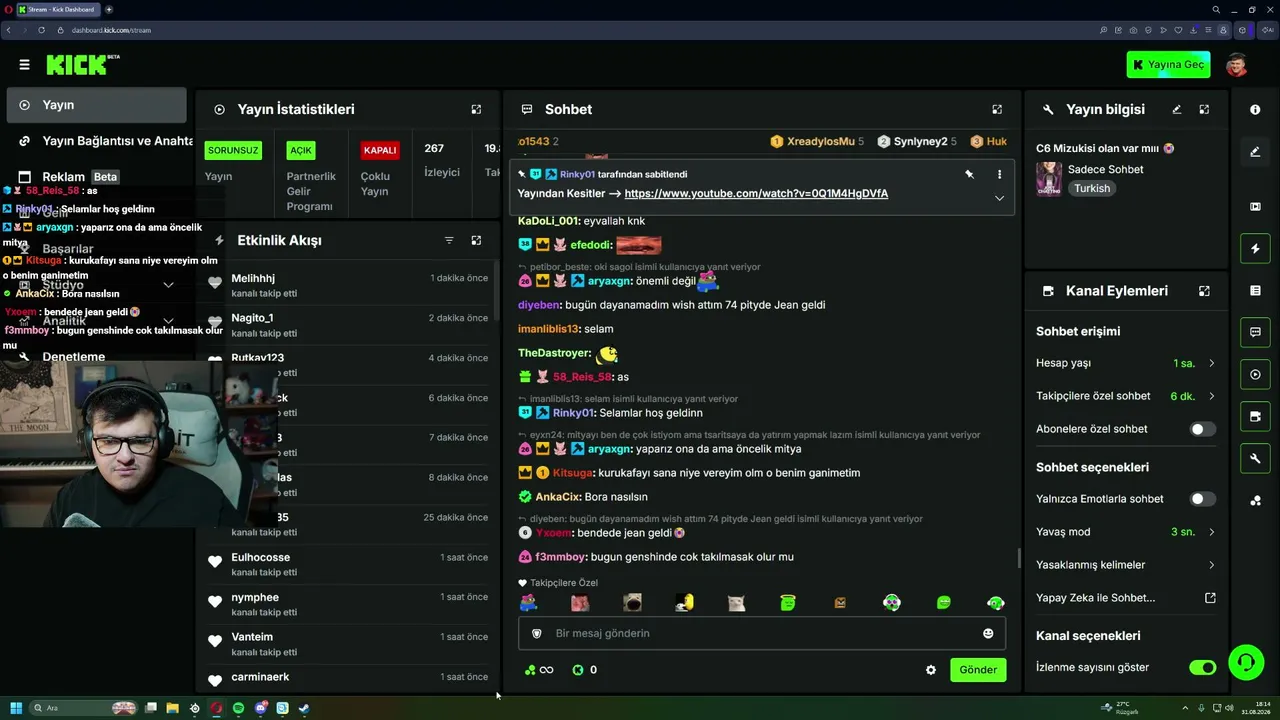Viewport: 1280px width, 720px height.
Task: Click the play-circle icon in right rail
Action: point(1255,375)
